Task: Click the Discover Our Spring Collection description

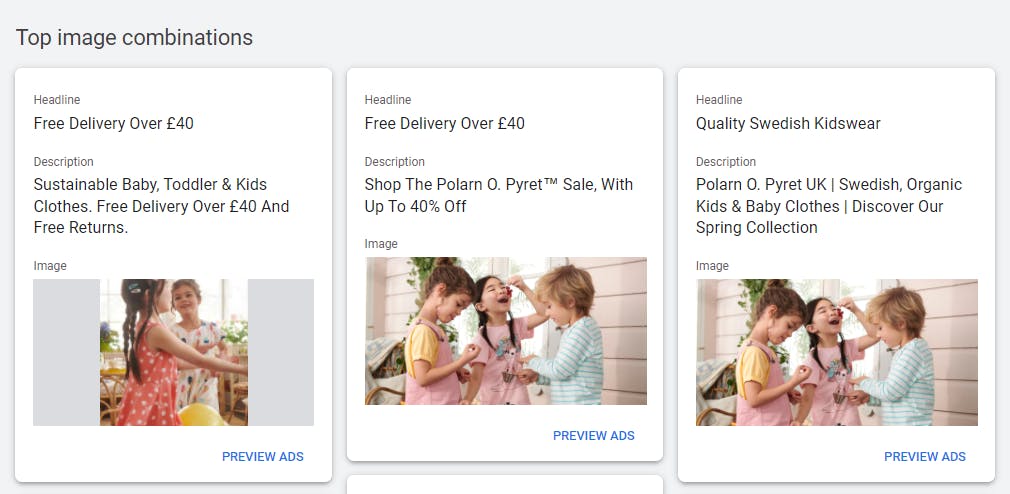Action: click(829, 206)
